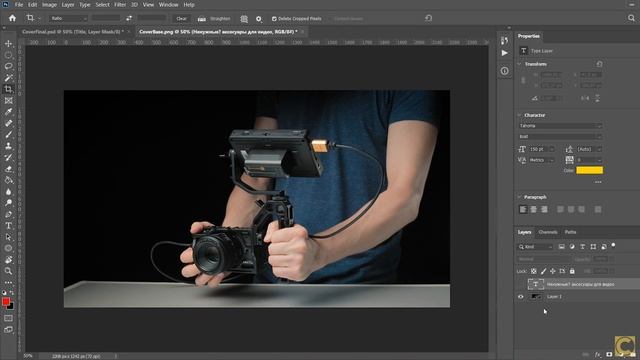The height and width of the screenshot is (360, 640).
Task: Switch to the Paths tab
Action: coord(570,232)
